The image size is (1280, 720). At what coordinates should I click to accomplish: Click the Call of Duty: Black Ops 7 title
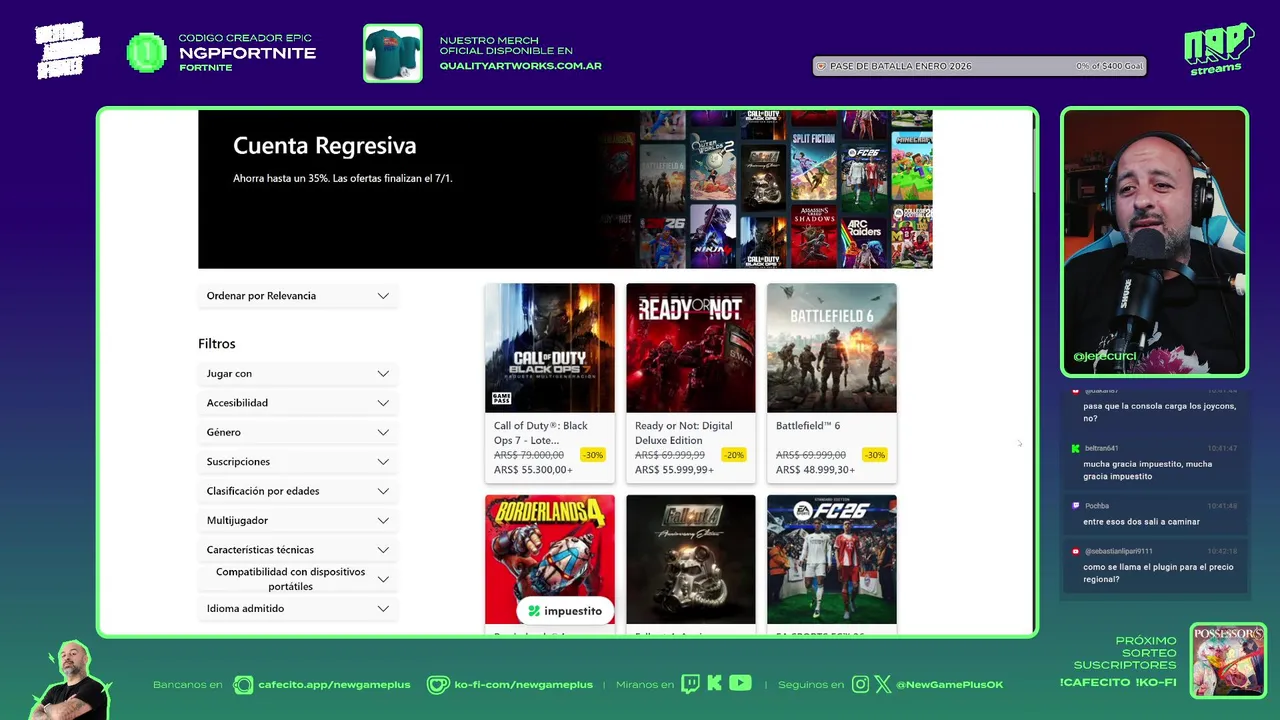point(541,433)
